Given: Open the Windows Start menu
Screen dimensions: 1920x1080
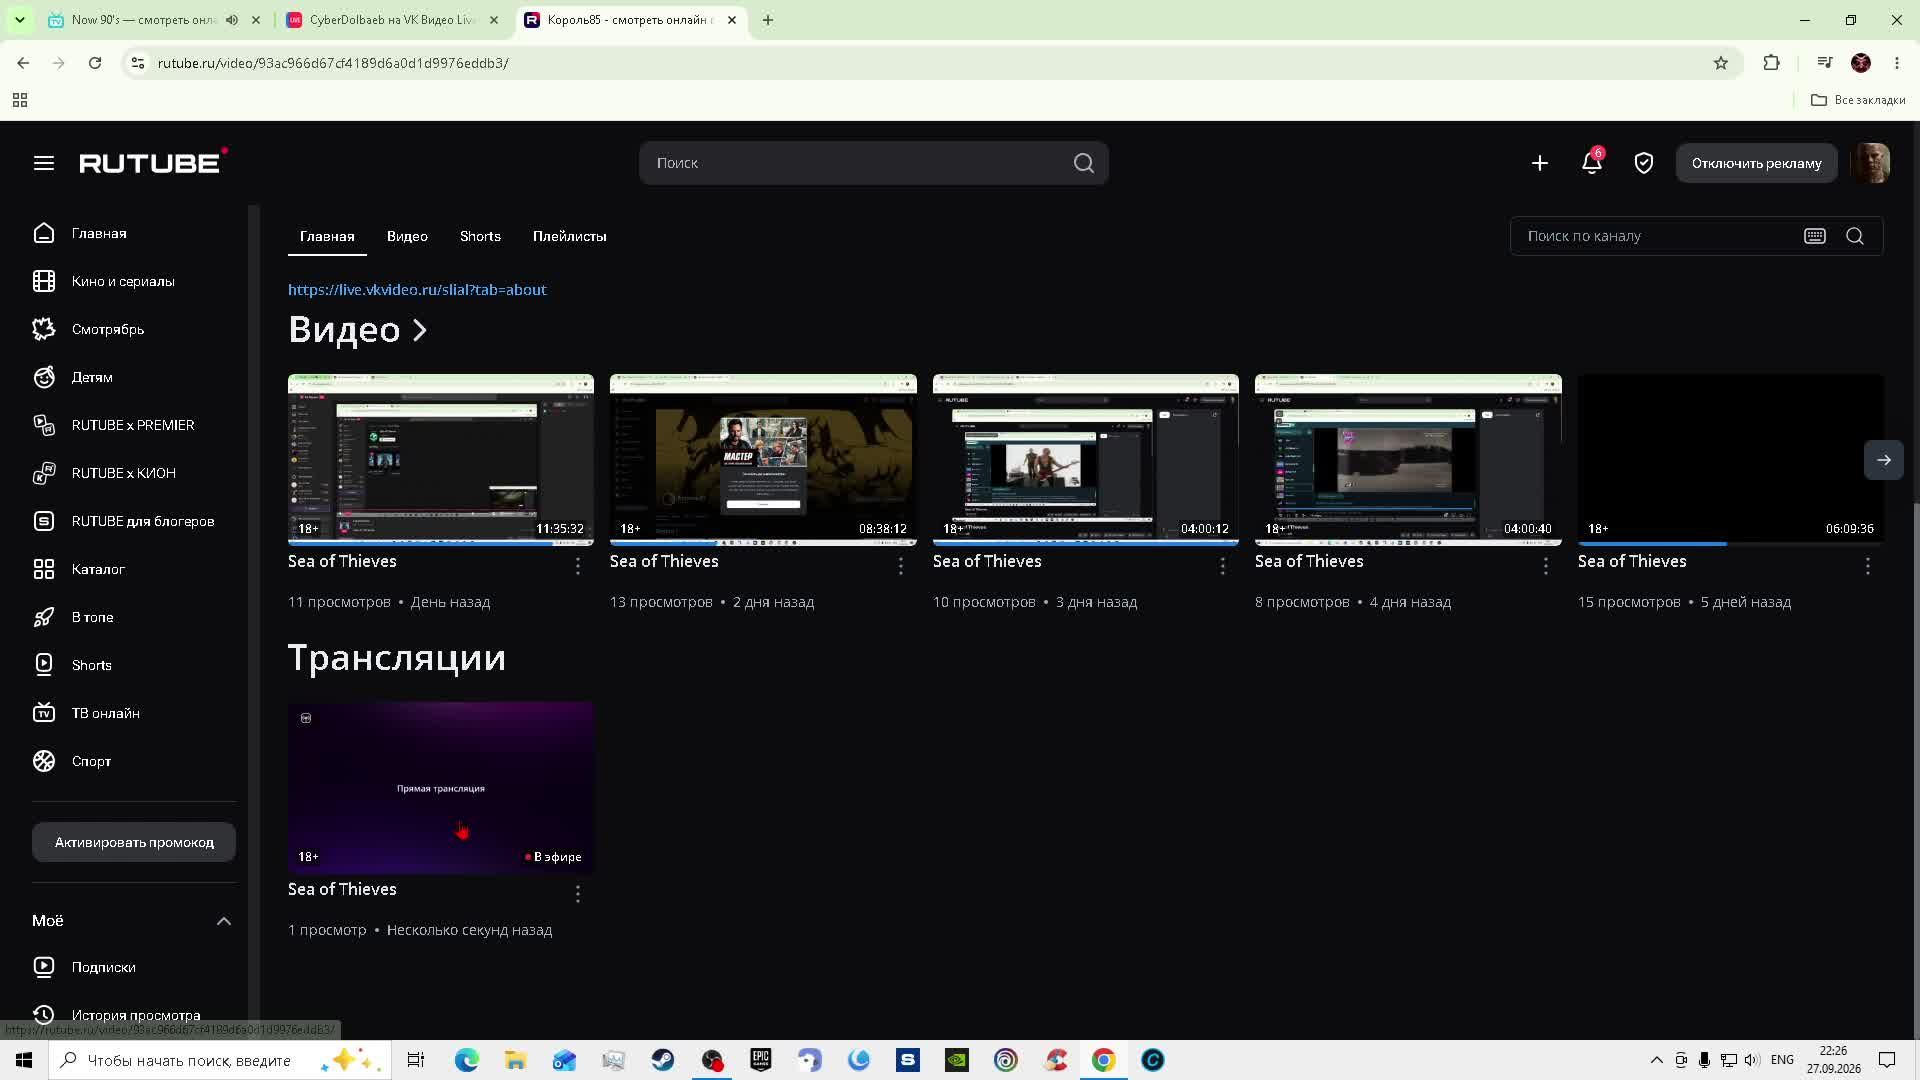Looking at the screenshot, I should [x=24, y=1060].
